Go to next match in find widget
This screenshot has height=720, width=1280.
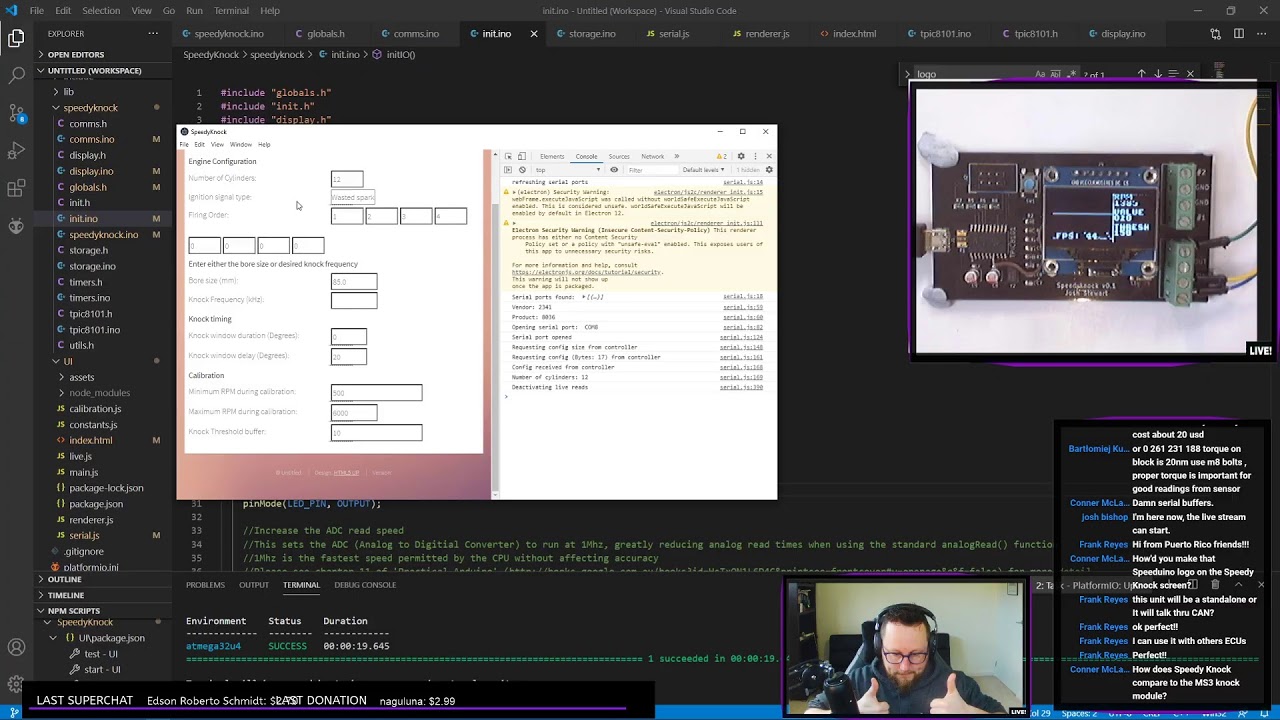pos(1158,74)
